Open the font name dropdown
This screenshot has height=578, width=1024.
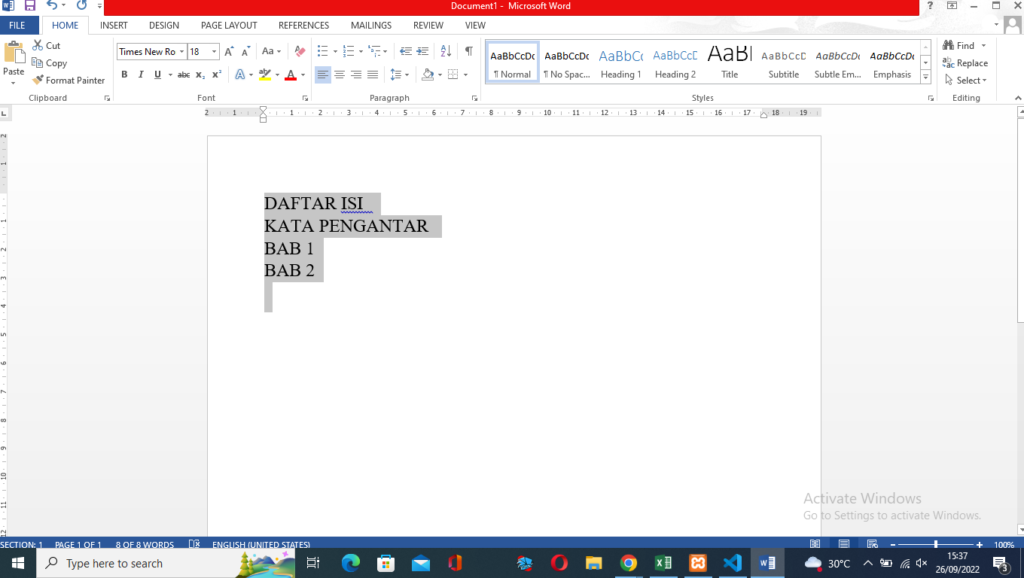(181, 51)
